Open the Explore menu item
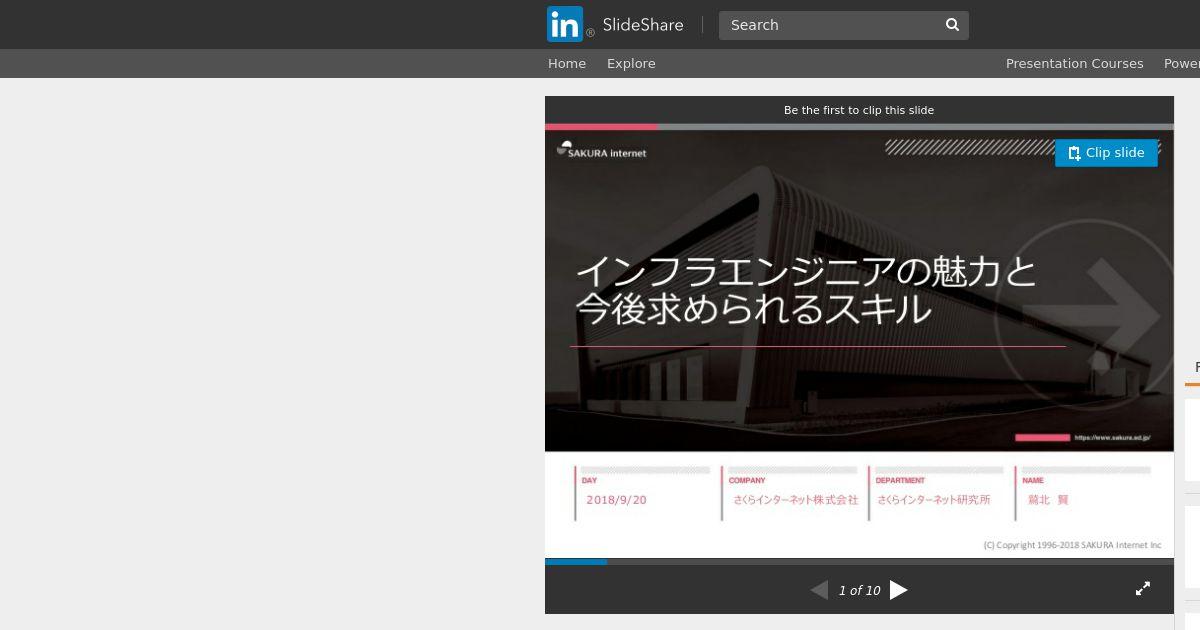 [631, 63]
